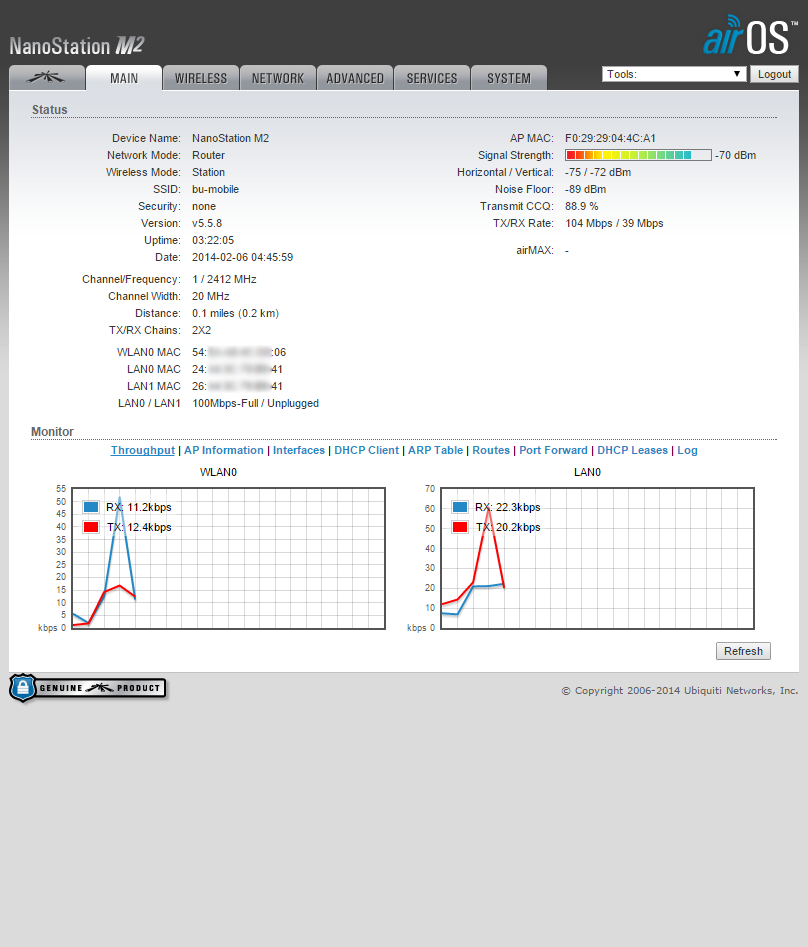The image size is (808, 947).
Task: Select TX/RX rate 104 Mbps / 39 Mbps
Action: point(614,223)
